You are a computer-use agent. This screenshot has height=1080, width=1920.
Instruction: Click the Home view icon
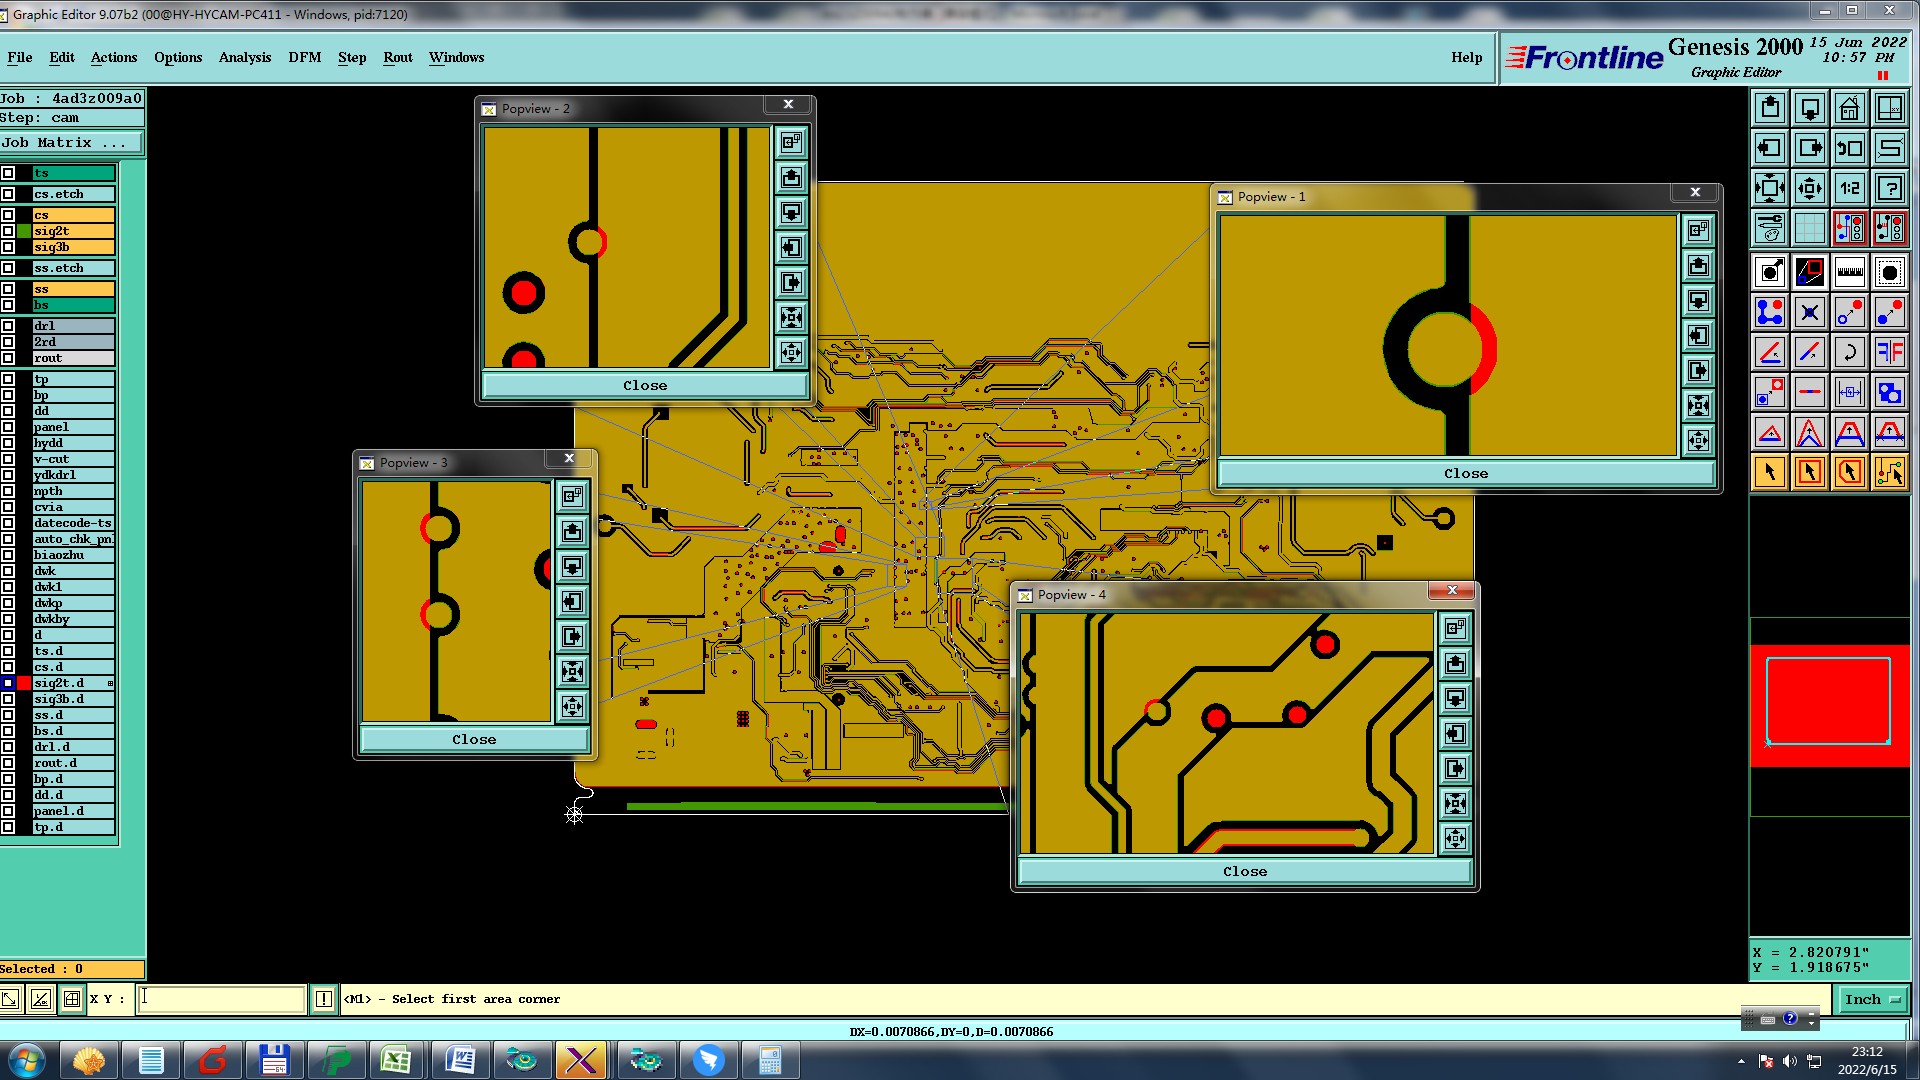(1849, 108)
